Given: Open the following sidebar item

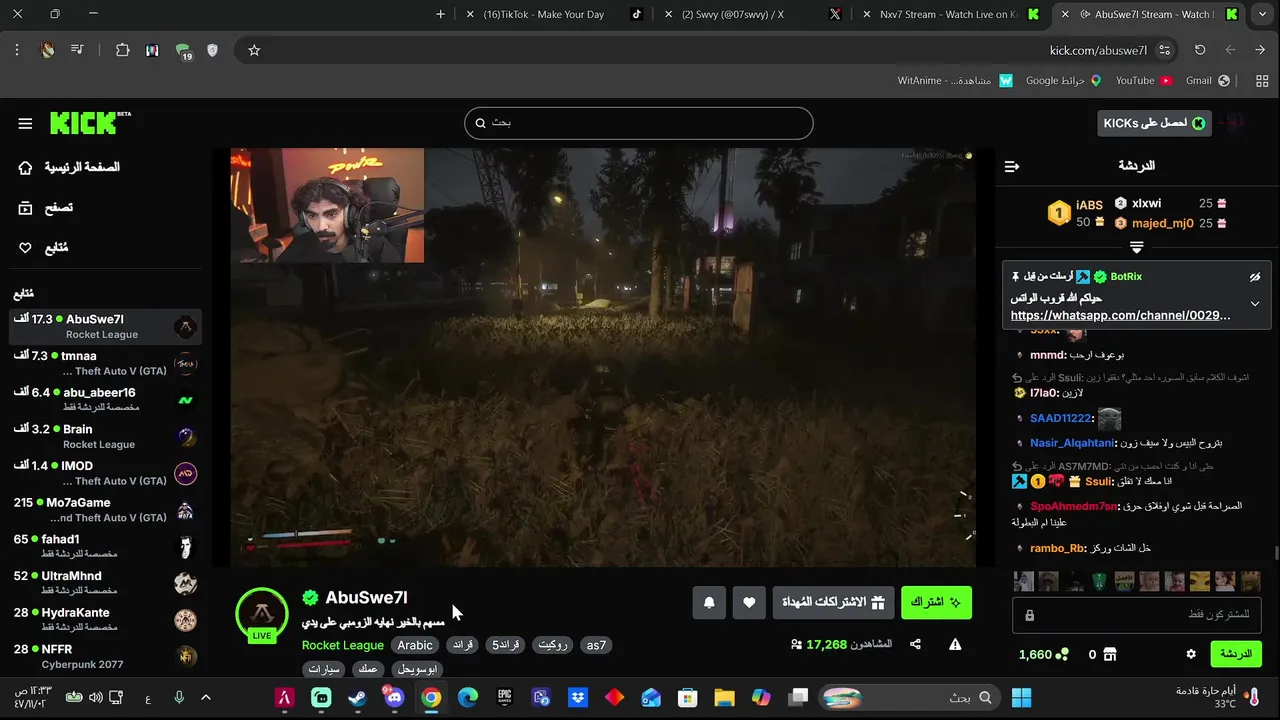Looking at the screenshot, I should tap(45, 247).
